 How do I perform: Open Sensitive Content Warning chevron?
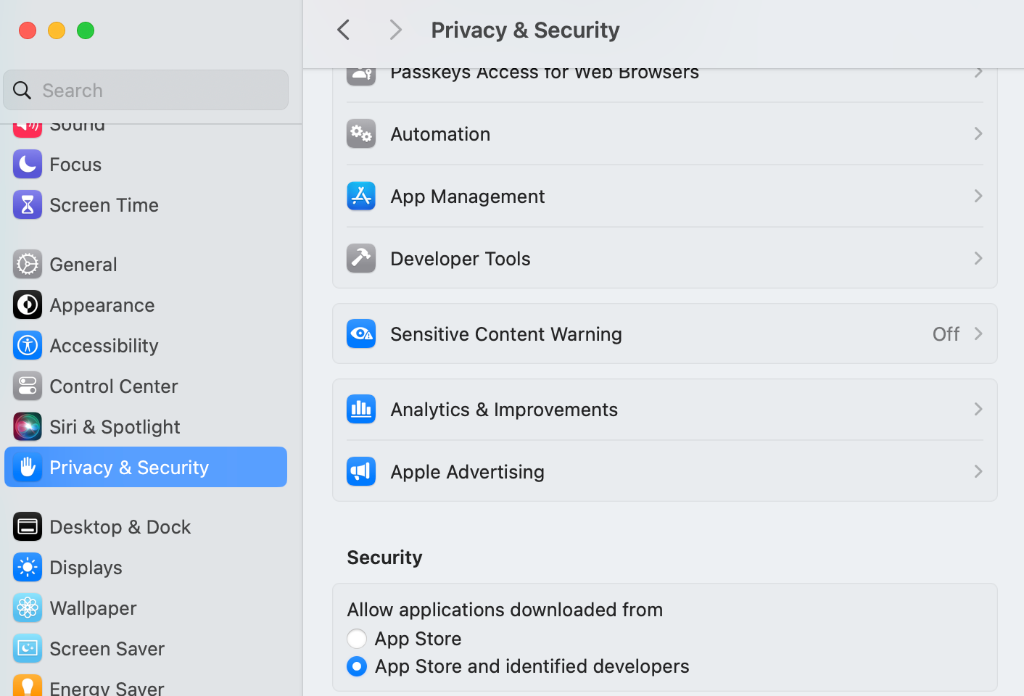coord(978,334)
